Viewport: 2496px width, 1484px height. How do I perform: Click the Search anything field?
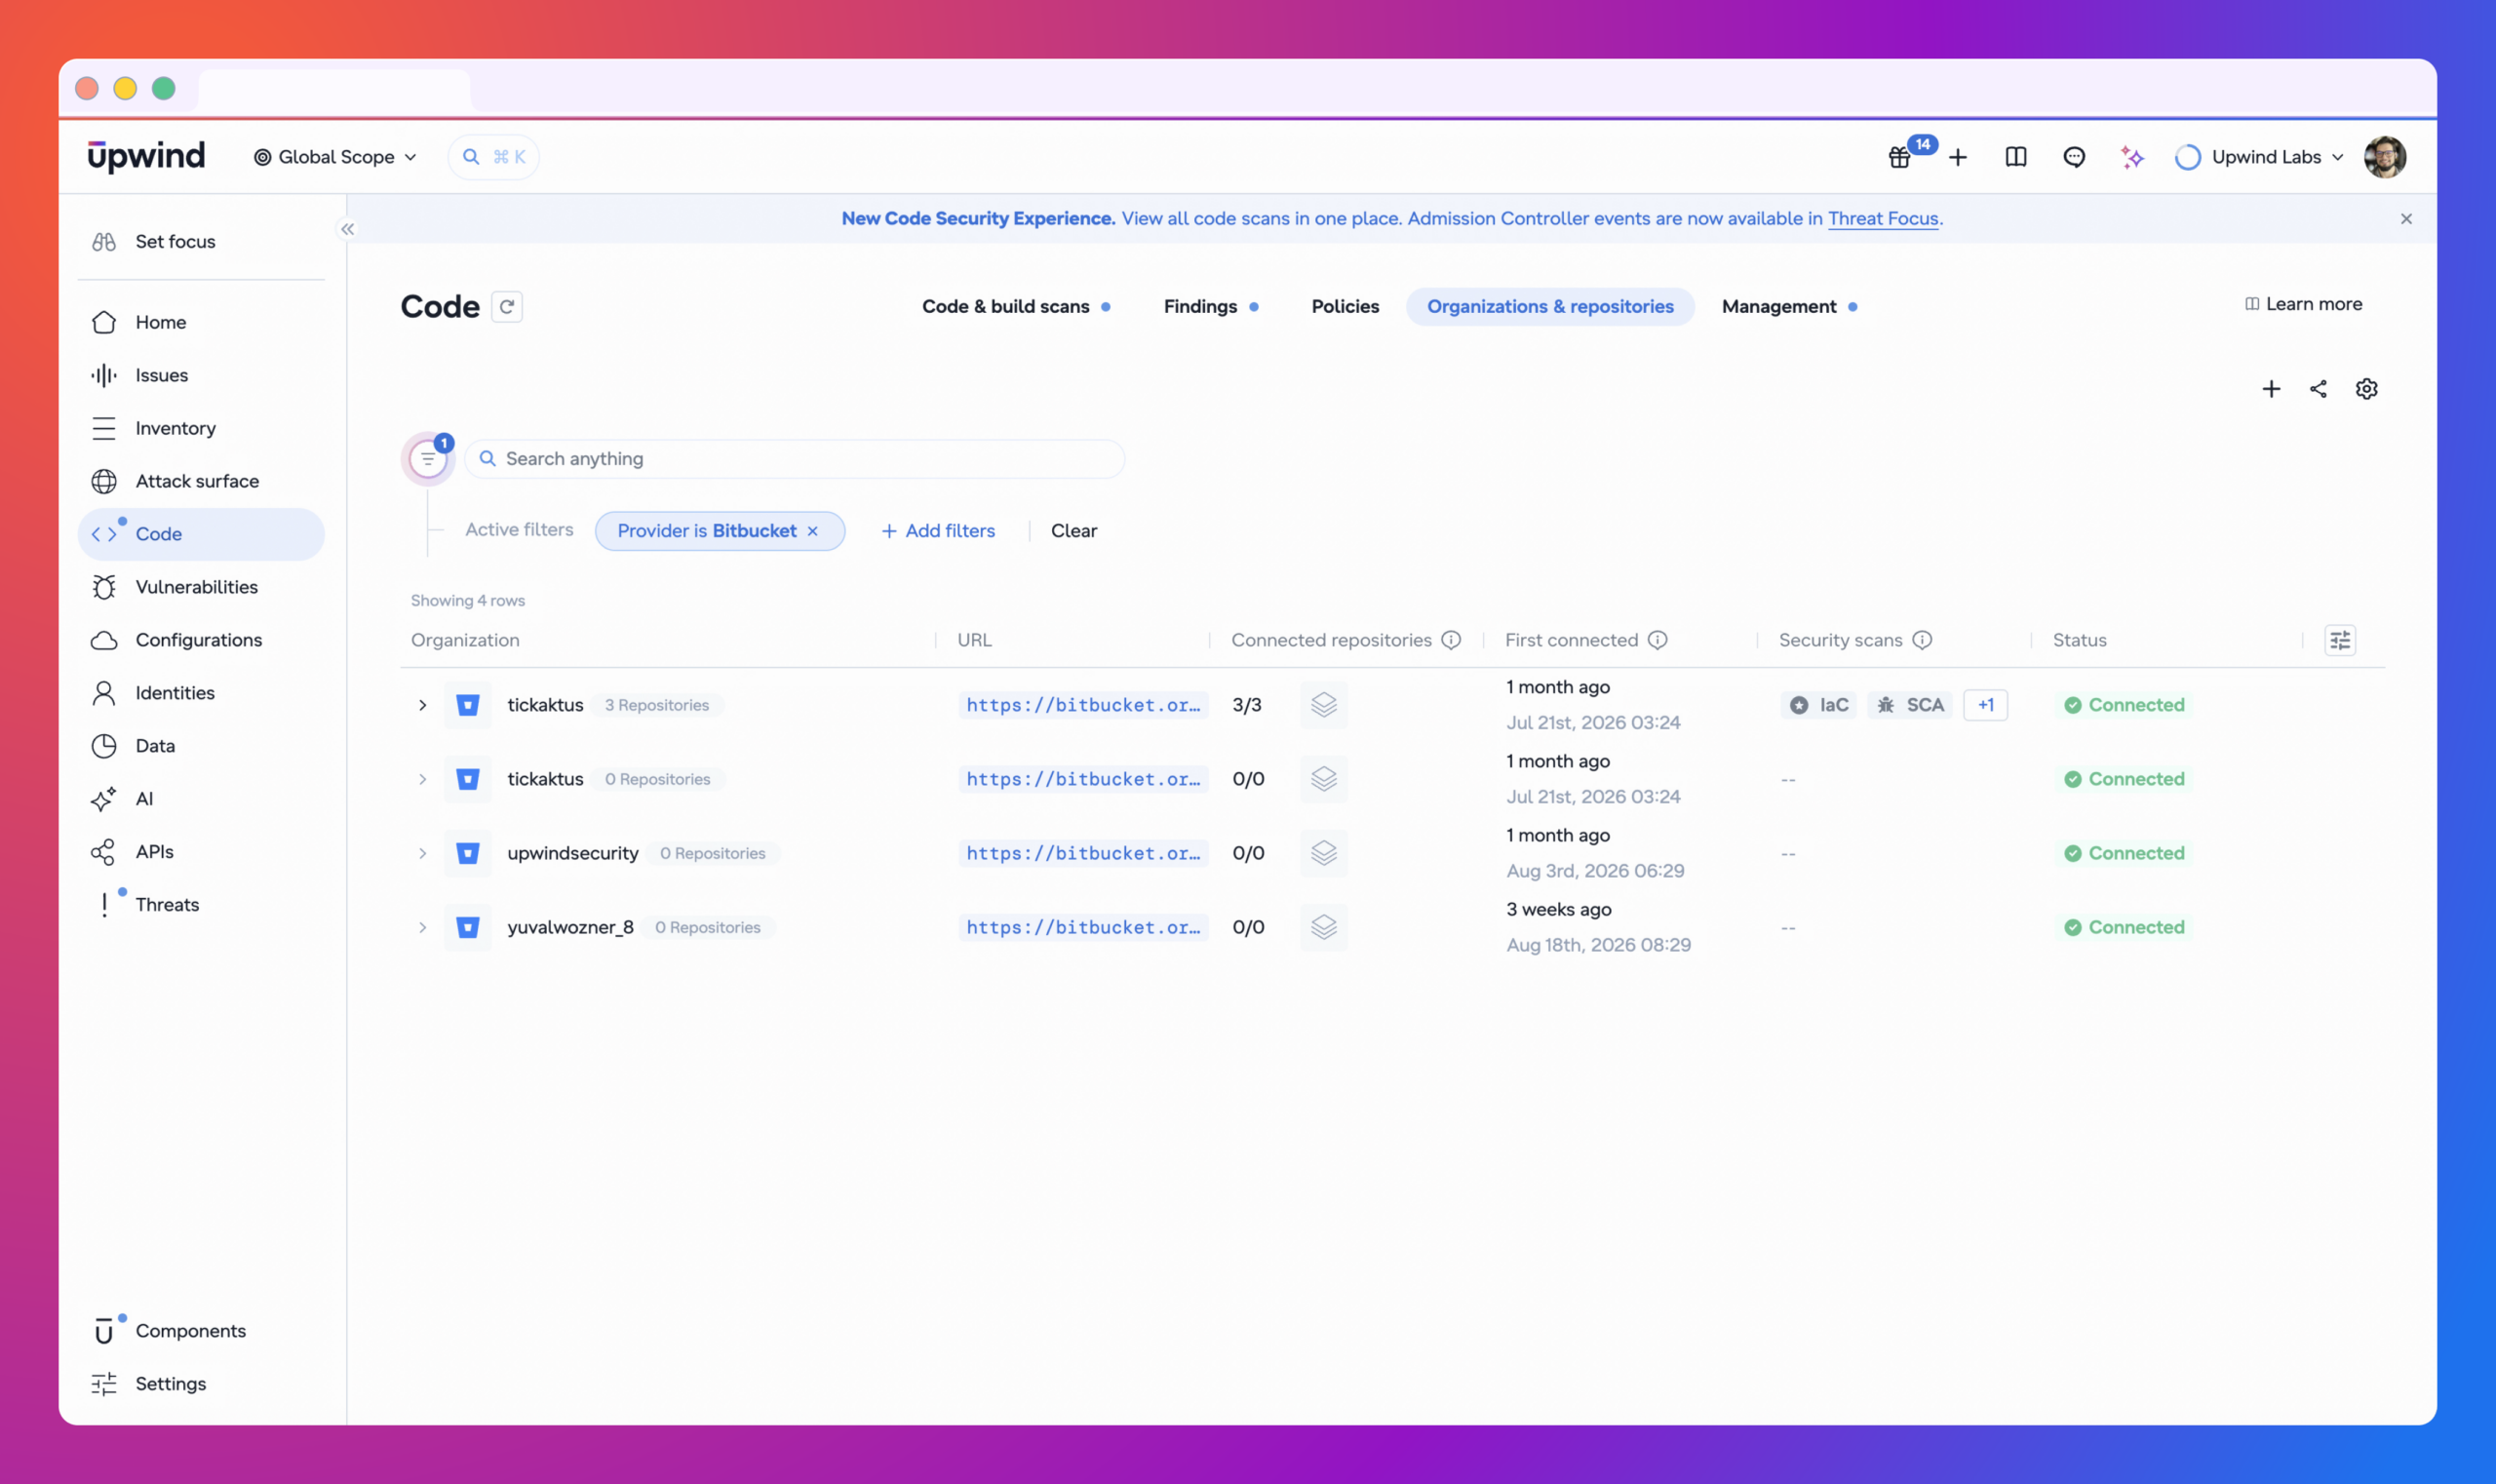795,459
